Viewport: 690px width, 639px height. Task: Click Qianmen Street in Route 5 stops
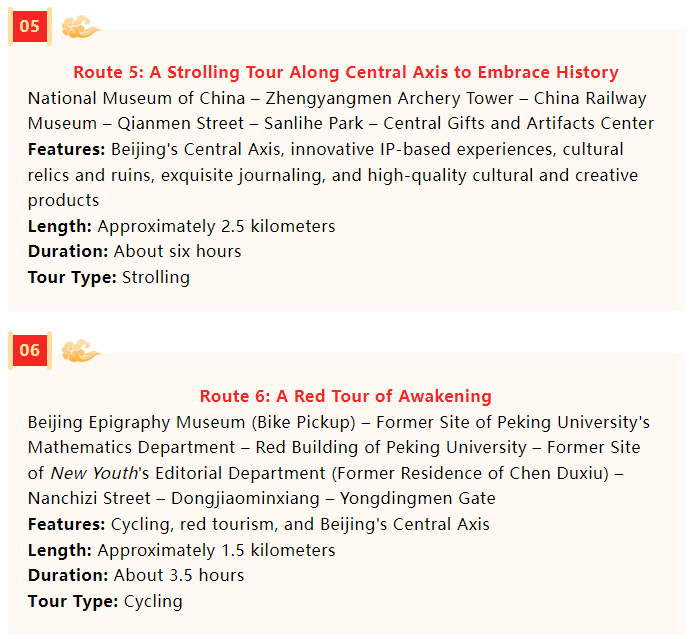(180, 124)
